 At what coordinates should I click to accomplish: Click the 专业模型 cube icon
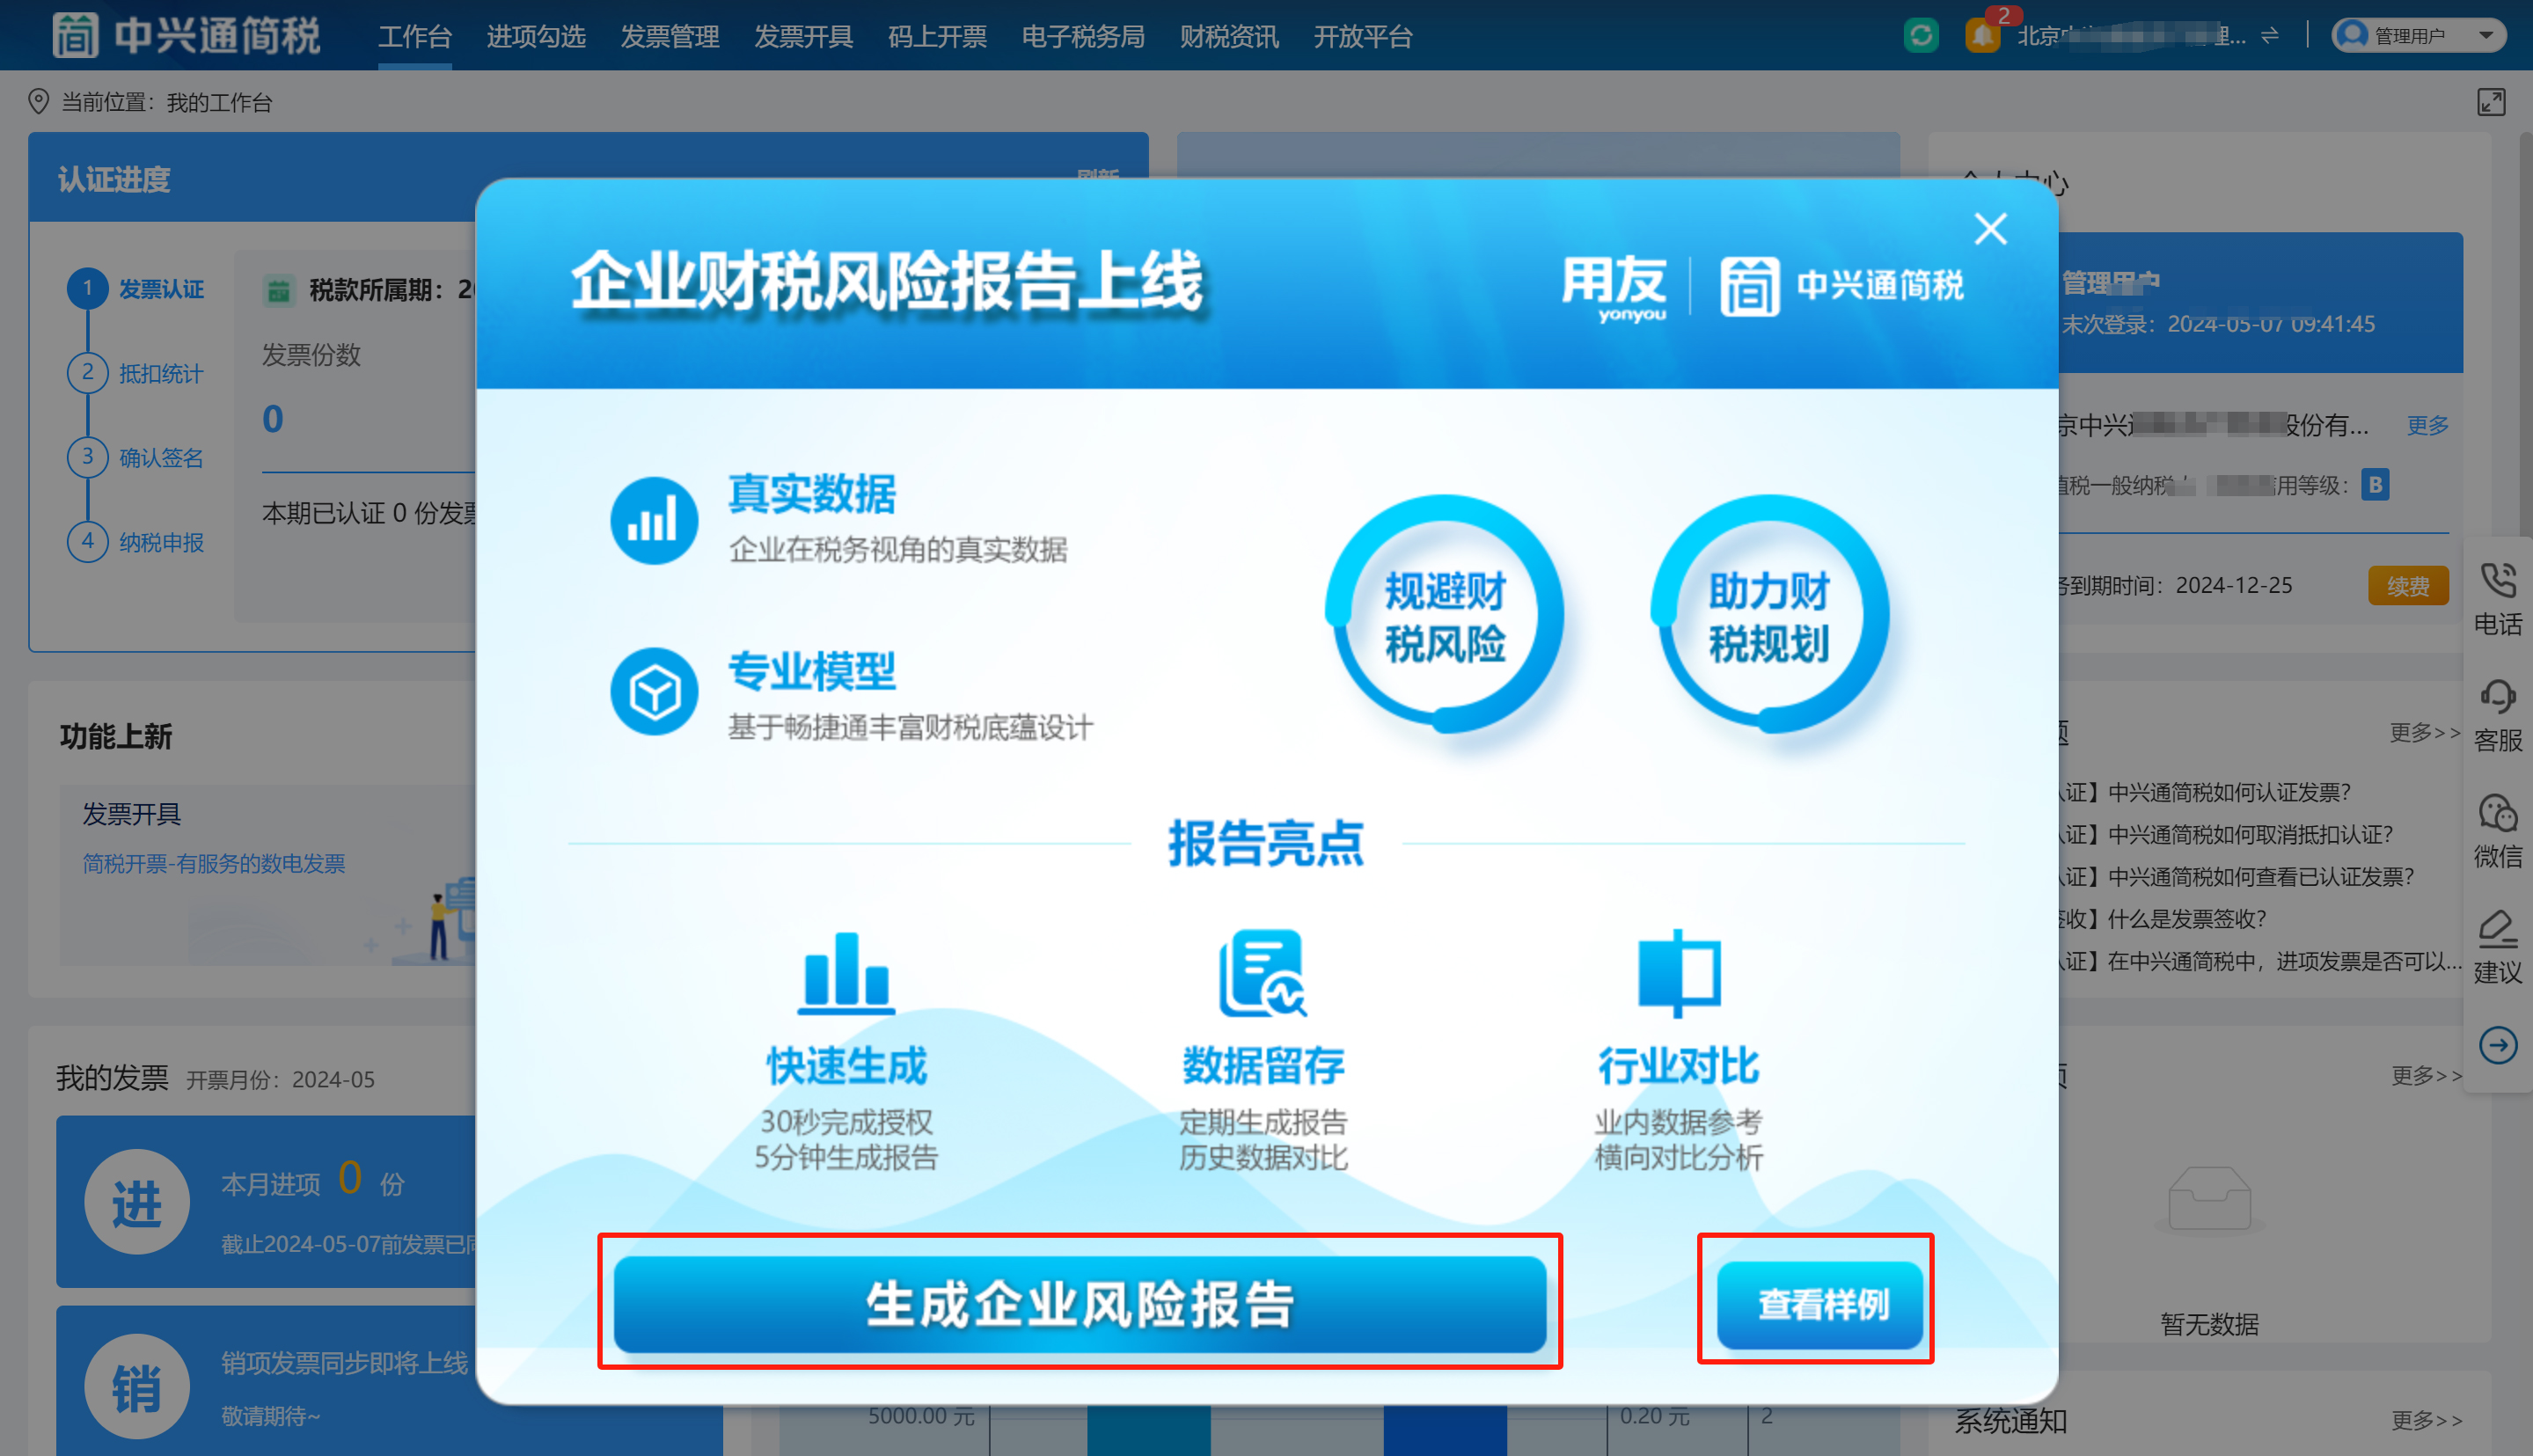click(654, 692)
